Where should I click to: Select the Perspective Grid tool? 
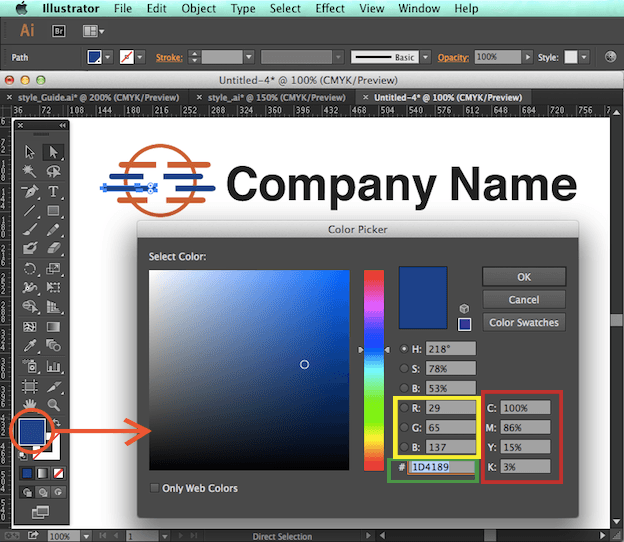[x=53, y=306]
